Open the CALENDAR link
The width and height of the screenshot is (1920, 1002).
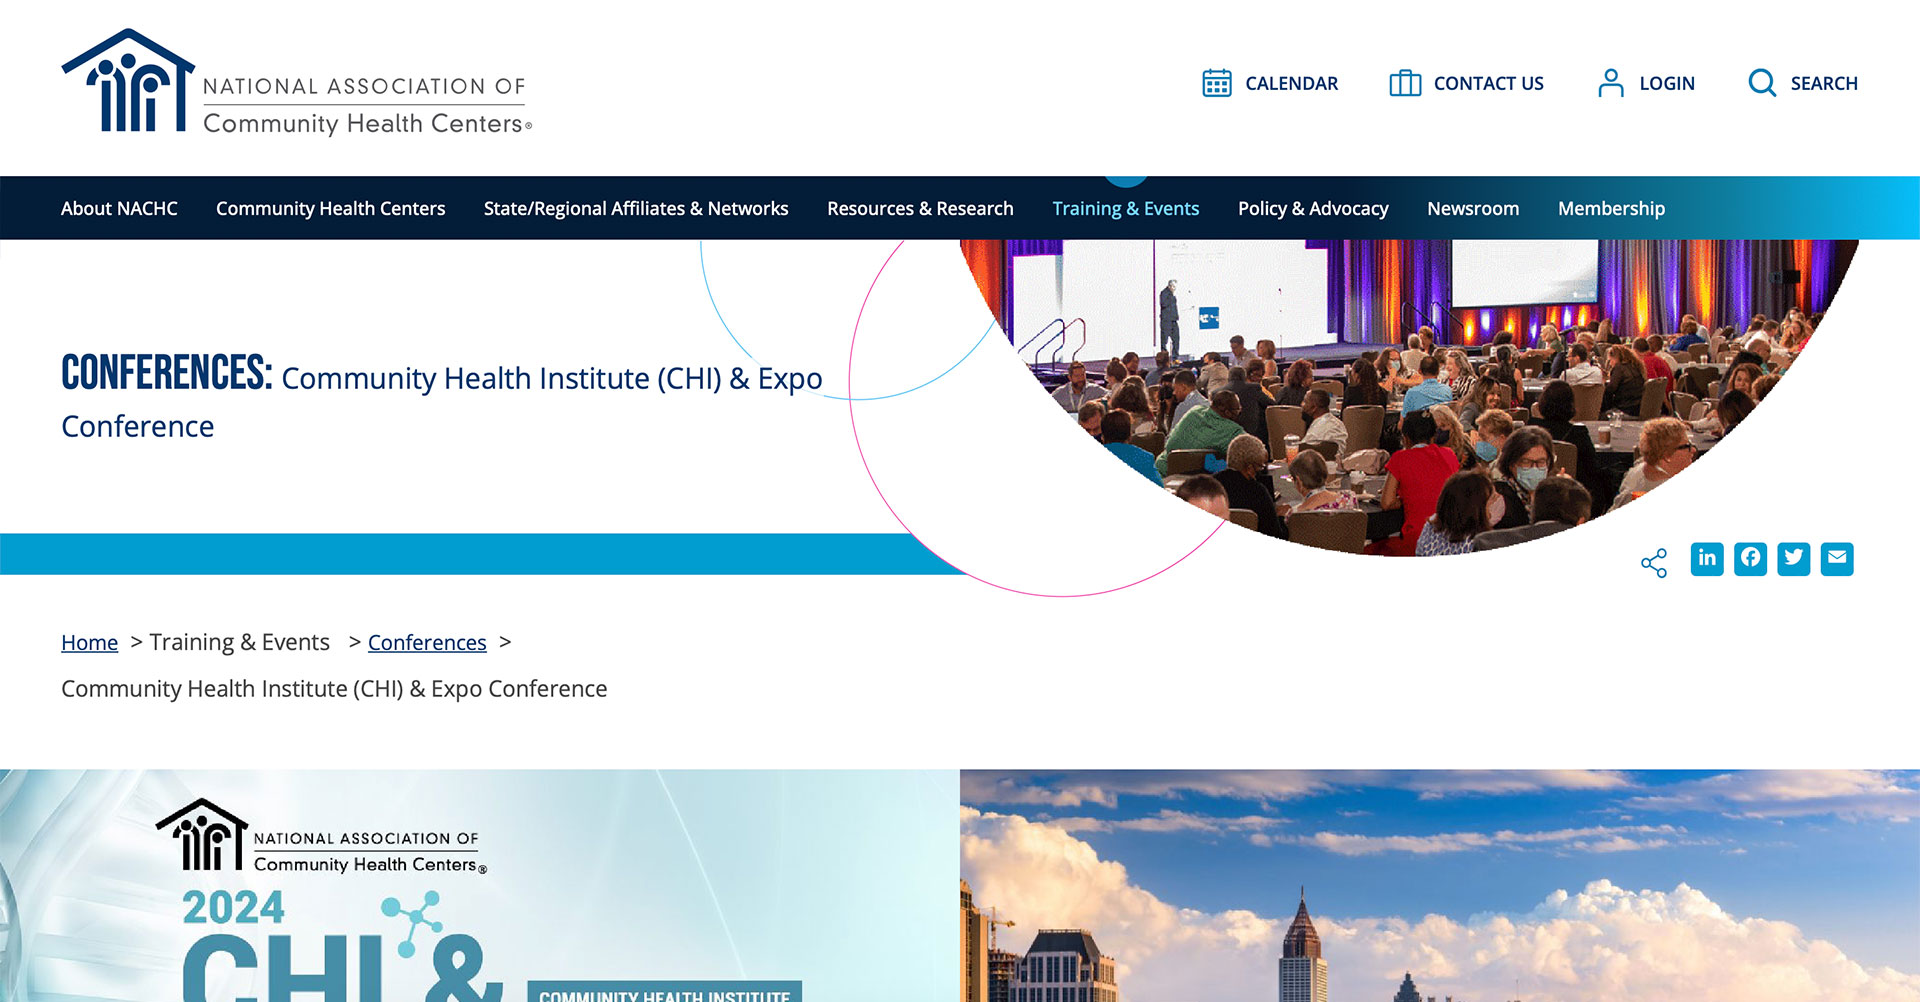pos(1291,84)
